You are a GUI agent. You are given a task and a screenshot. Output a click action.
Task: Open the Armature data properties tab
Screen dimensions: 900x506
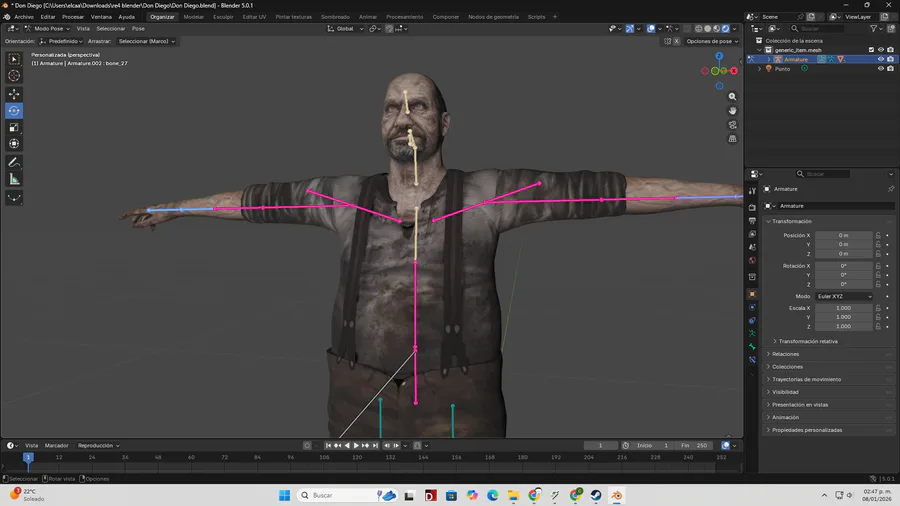[752, 334]
